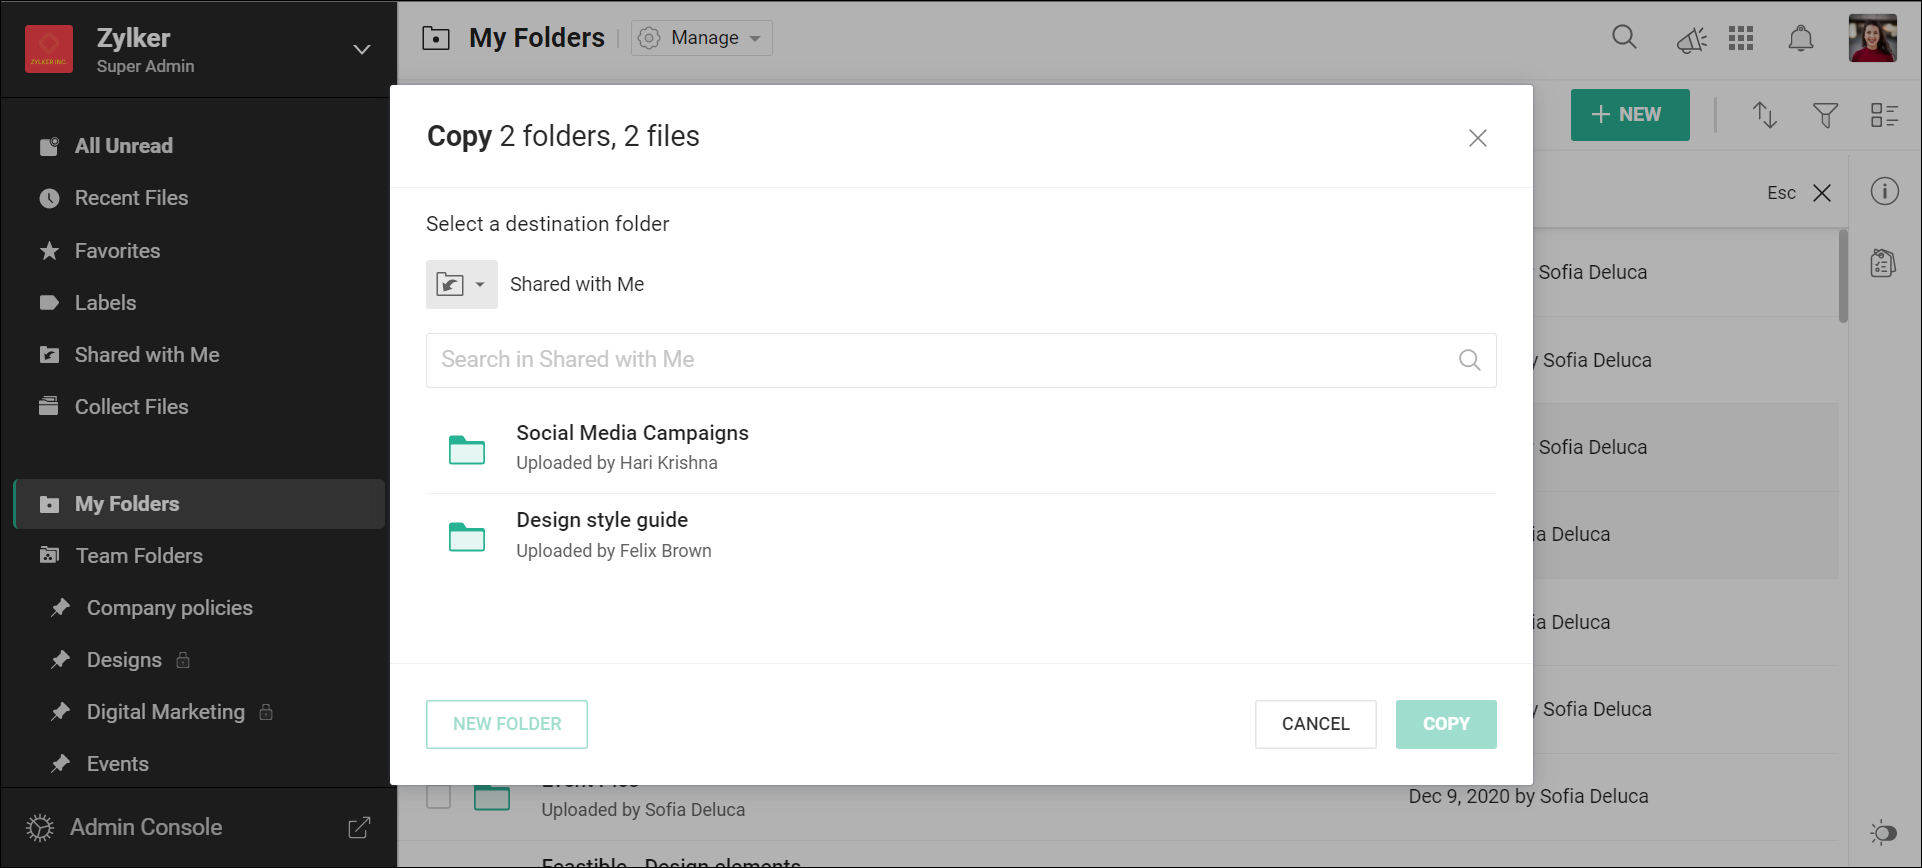Toggle the light/dark theme switch icon

pyautogui.click(x=1883, y=832)
